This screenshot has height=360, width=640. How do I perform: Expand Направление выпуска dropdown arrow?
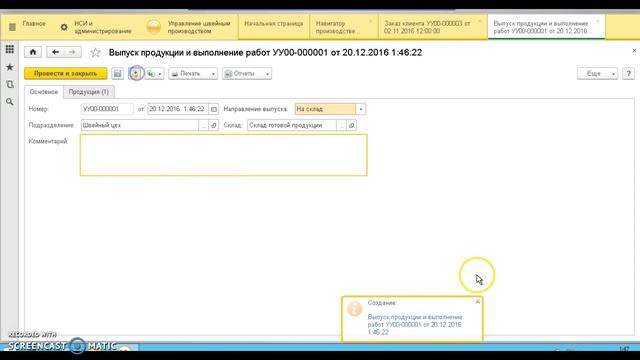tap(361, 109)
